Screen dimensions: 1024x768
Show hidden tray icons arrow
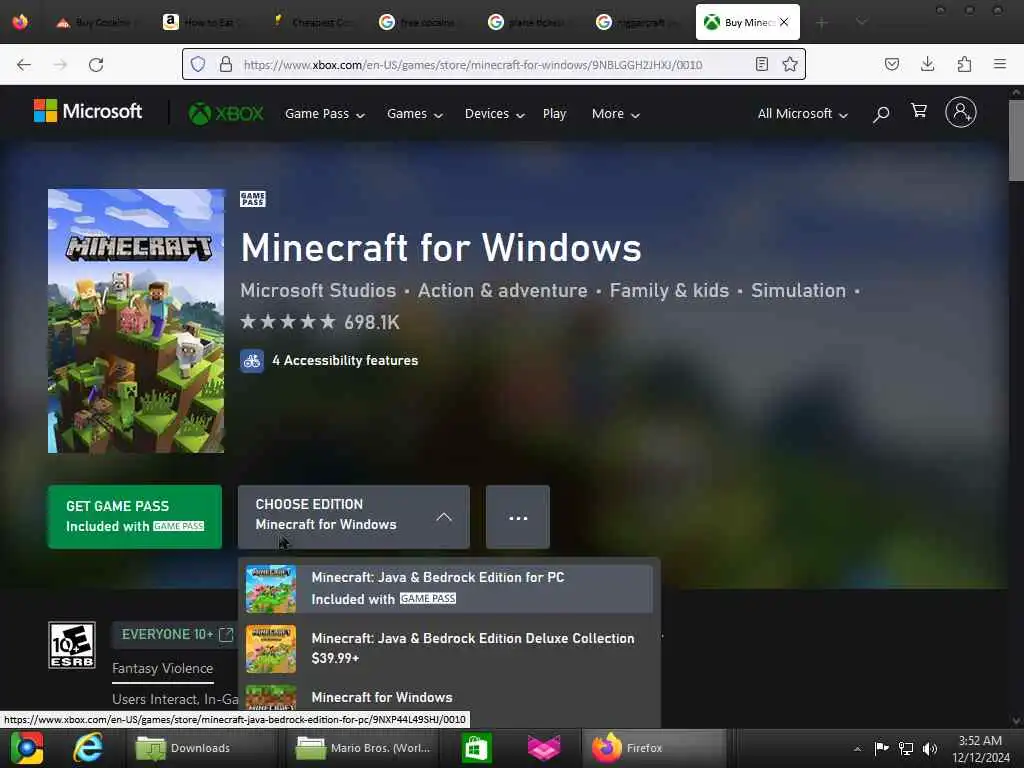point(857,748)
